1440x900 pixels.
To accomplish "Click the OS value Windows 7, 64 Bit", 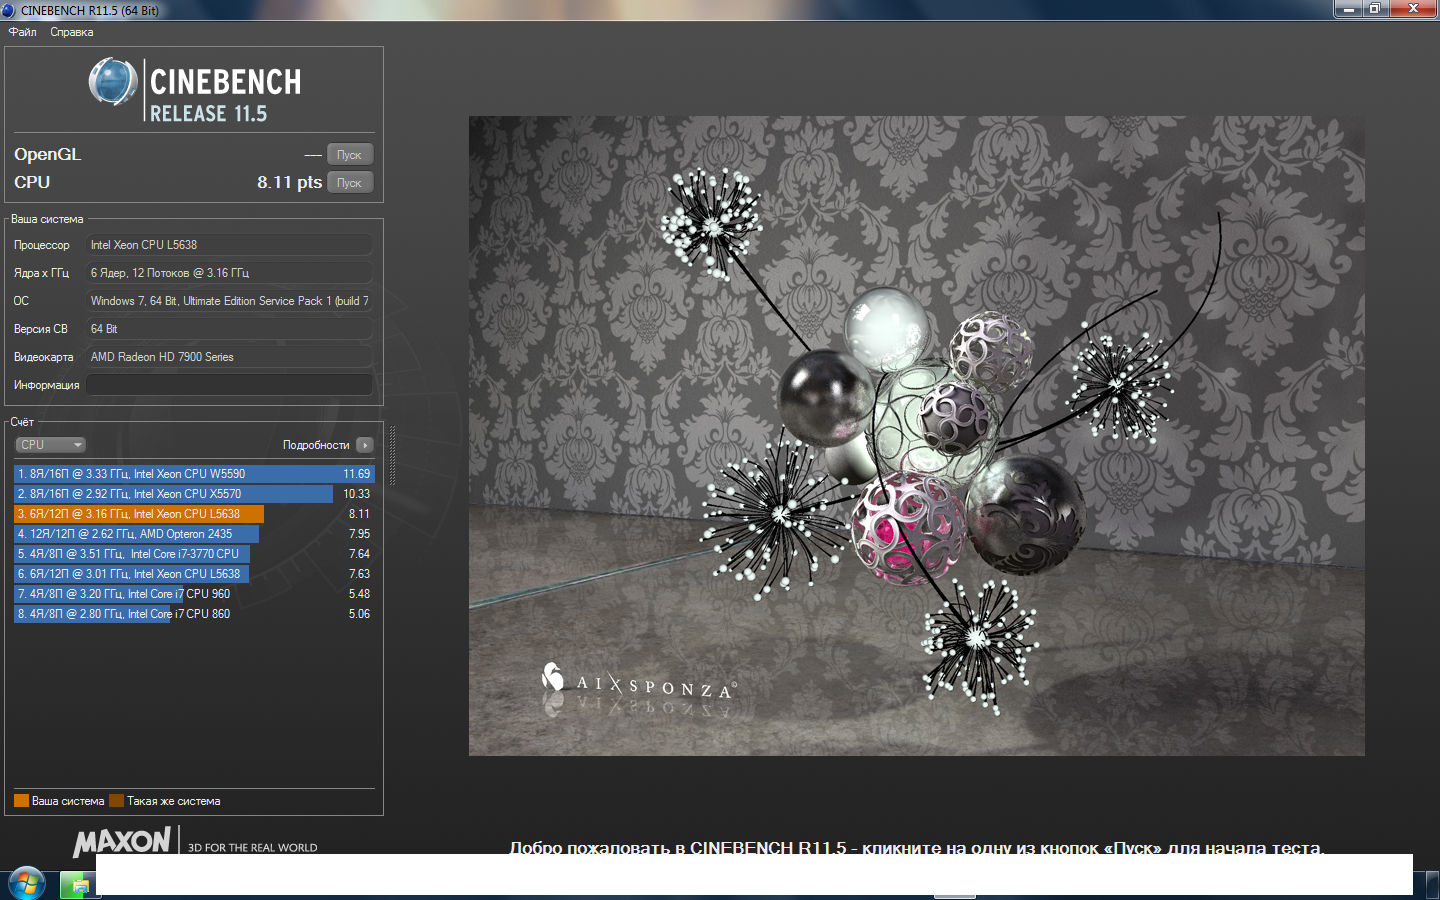I will point(229,301).
